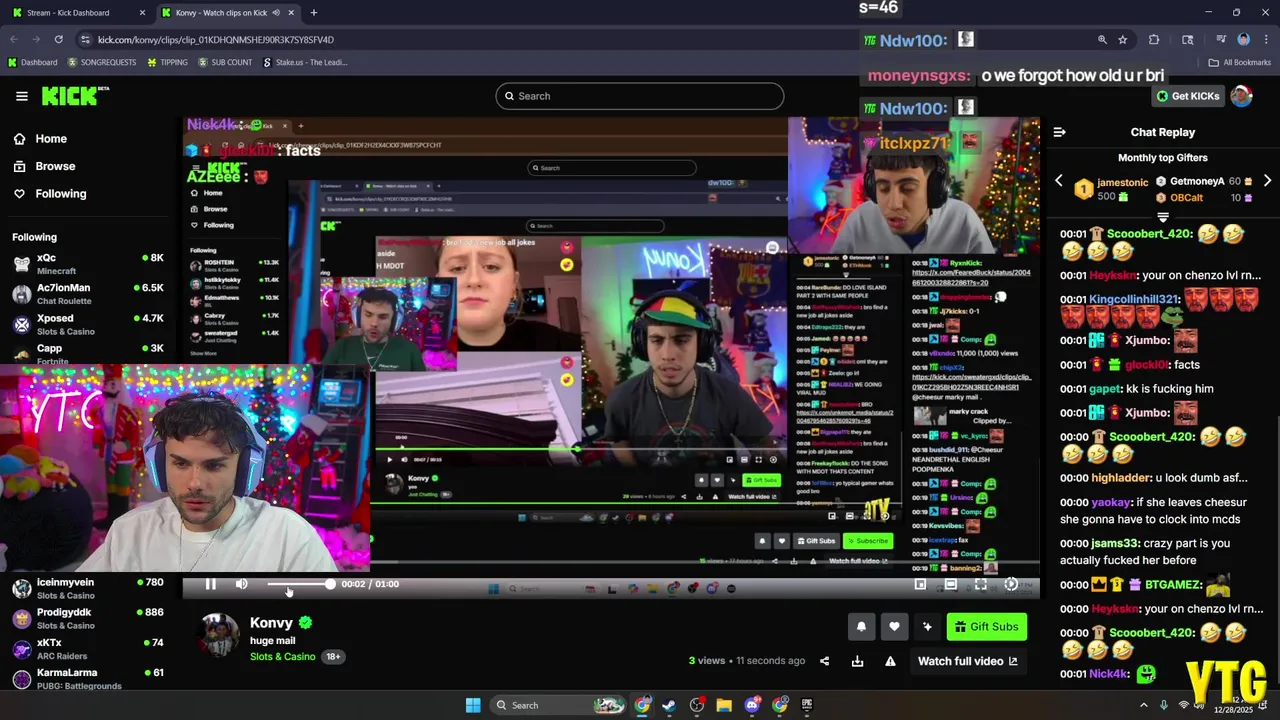Image resolution: width=1280 pixels, height=720 pixels.
Task: Show previous top gifter
Action: 1059,181
